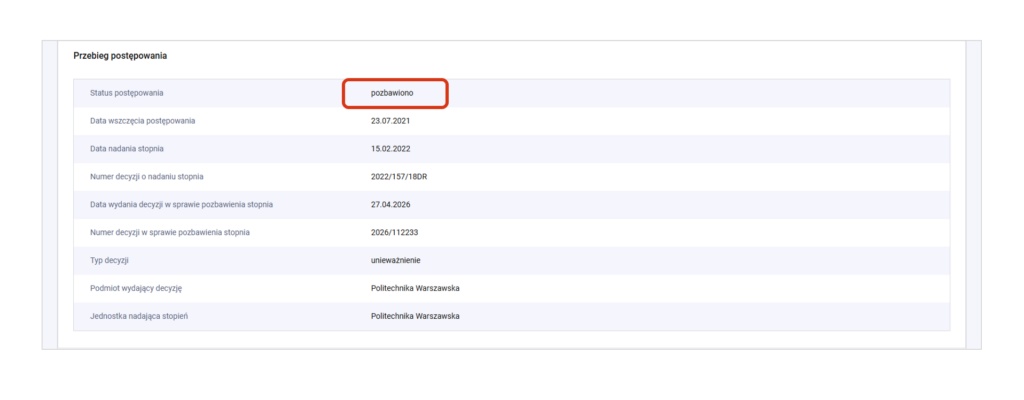The image size is (1024, 400).
Task: Click the 'Data wszczęcia postępowania' label
Action: tap(142, 121)
